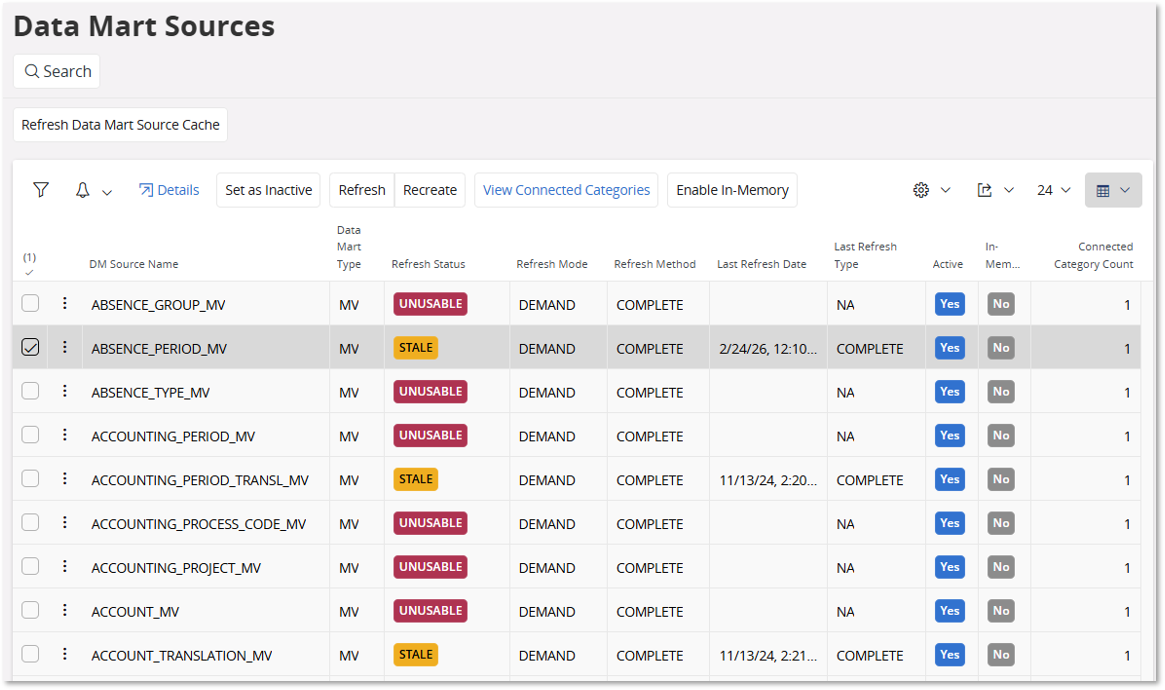Open row menu for ACCOUNTING_PROCESS_CODE_MV
The height and width of the screenshot is (690, 1165).
tap(65, 522)
